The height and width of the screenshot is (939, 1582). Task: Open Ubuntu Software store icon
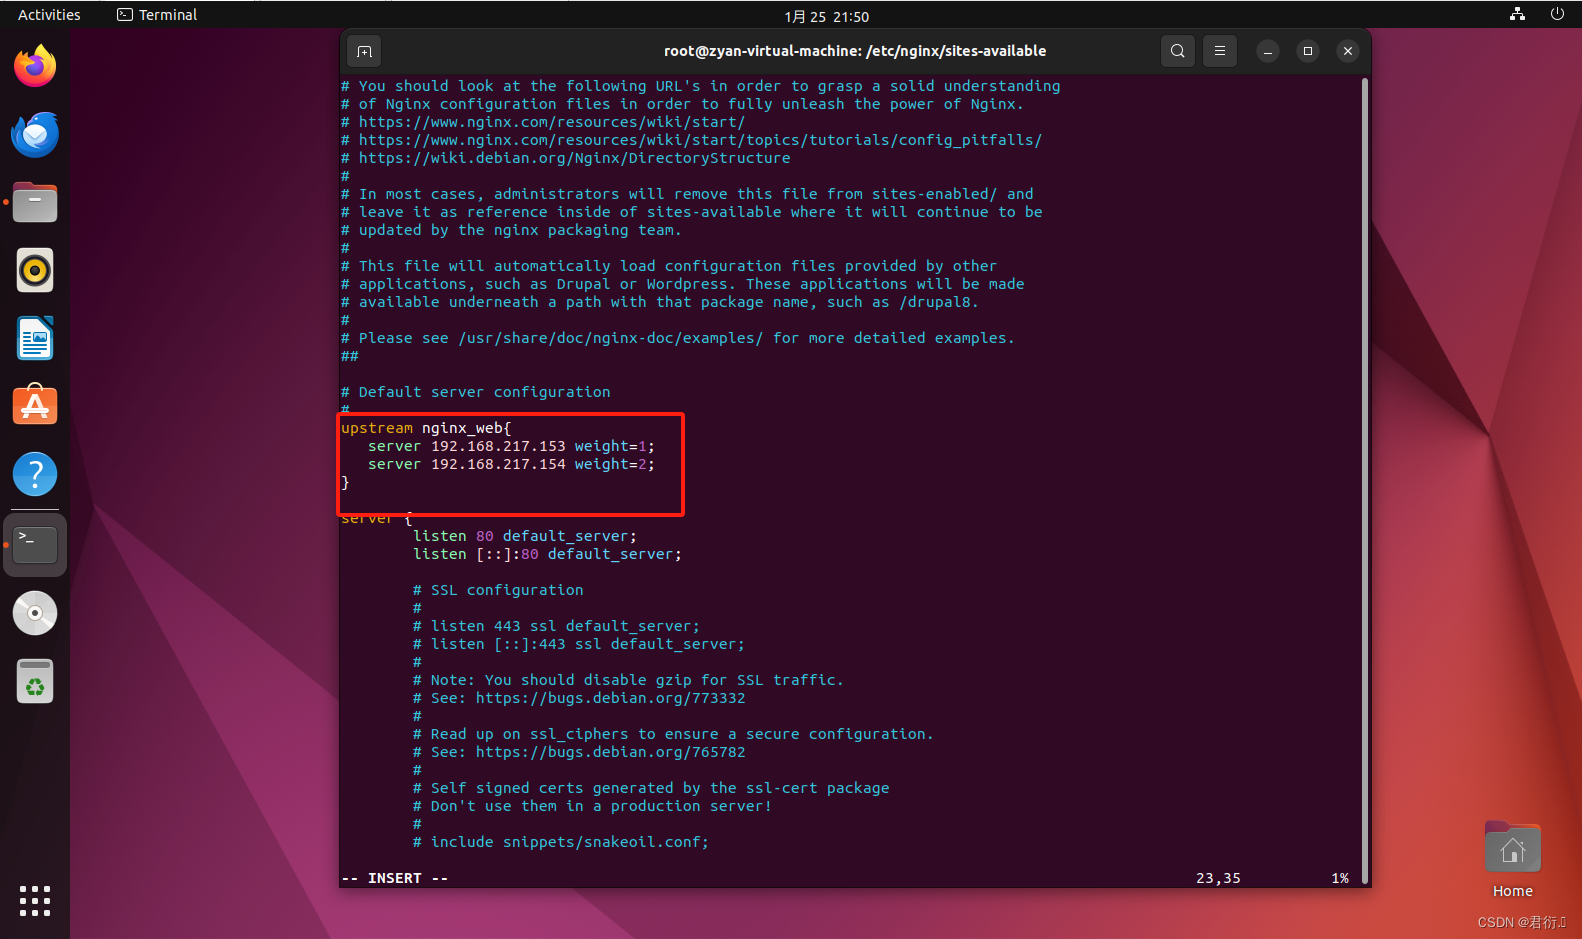pyautogui.click(x=35, y=406)
